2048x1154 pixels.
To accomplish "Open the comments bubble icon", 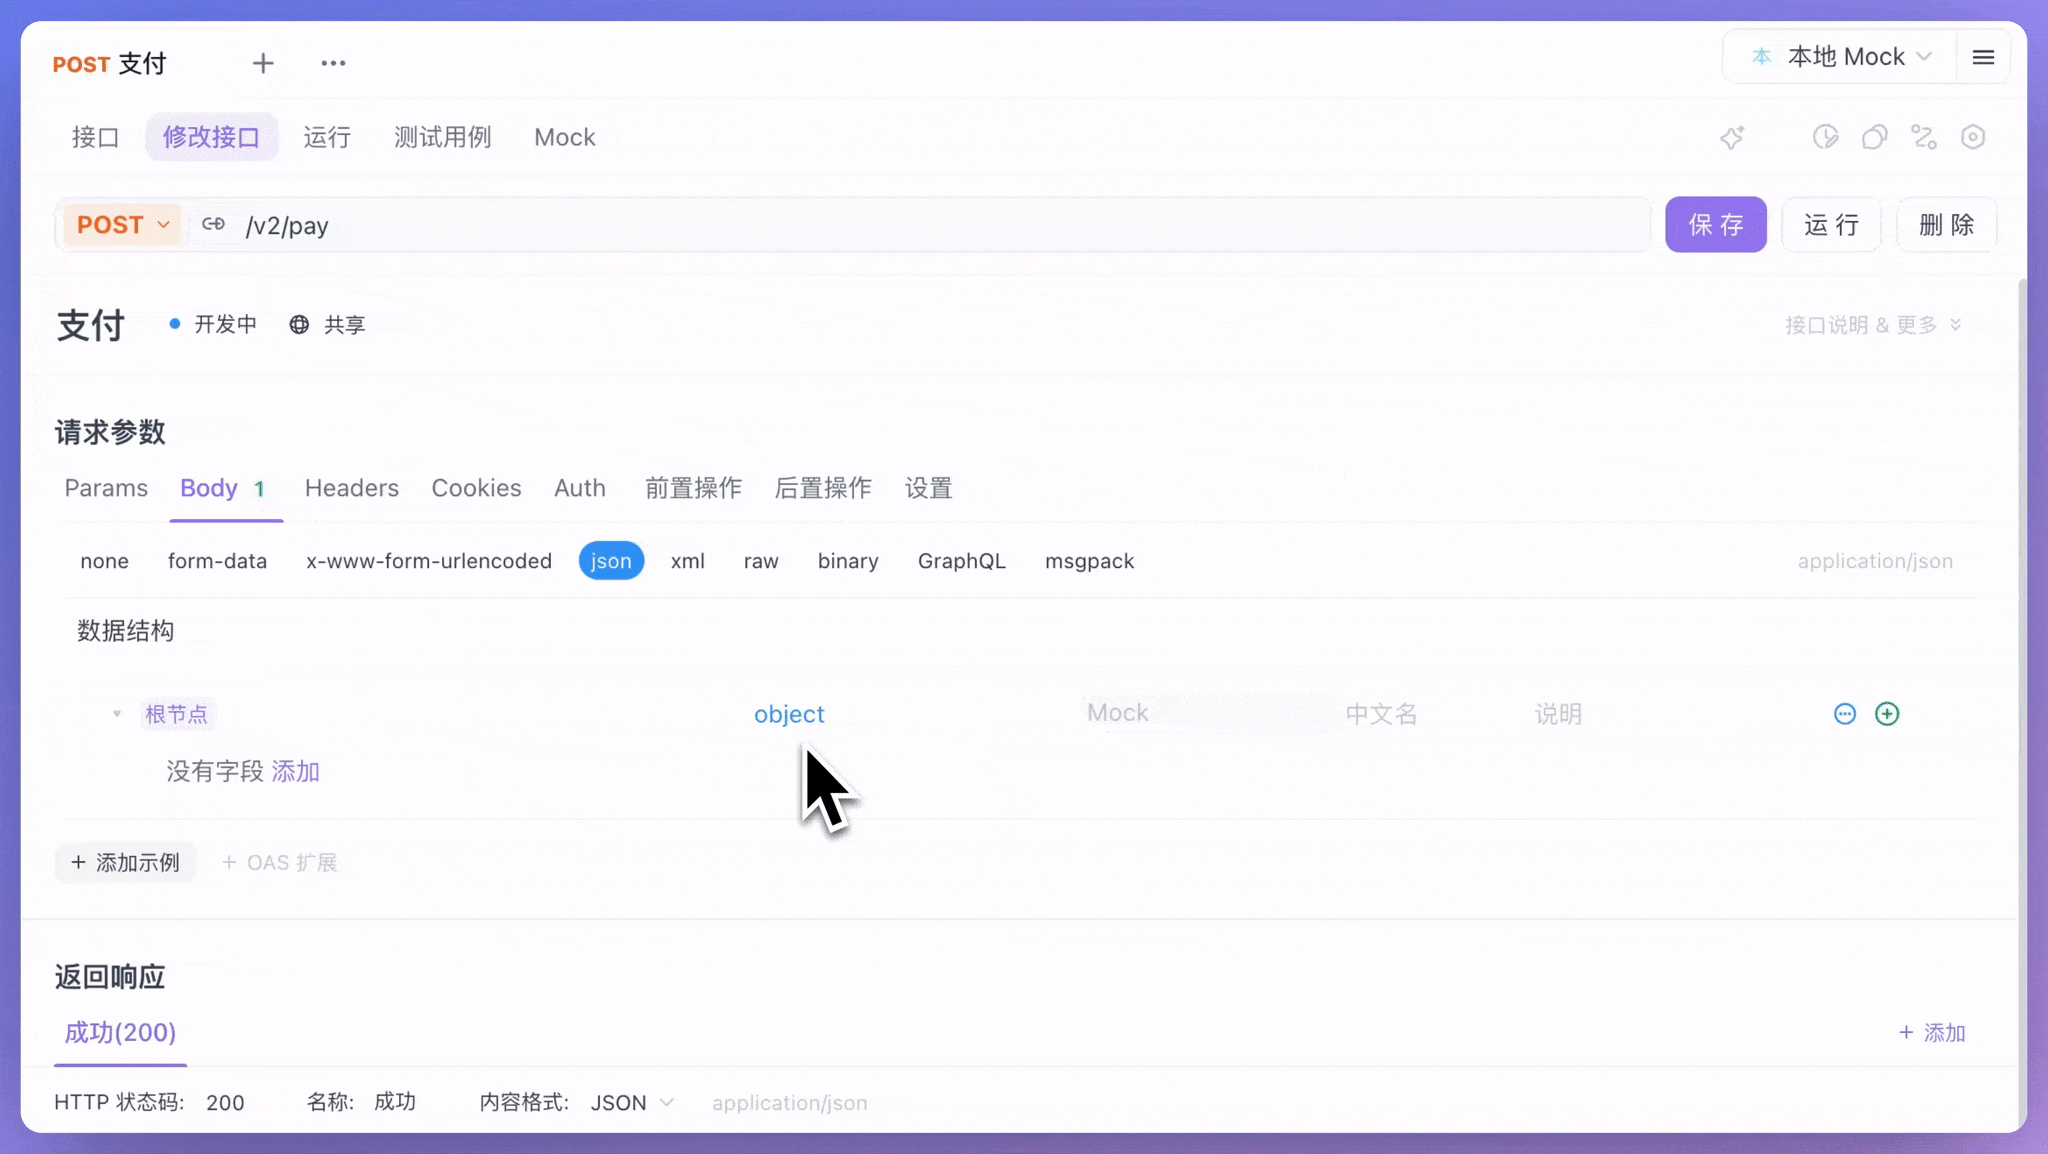I will point(1874,137).
